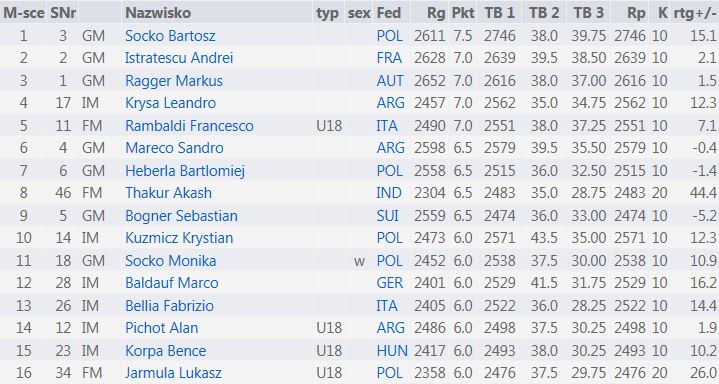719x384 pixels.
Task: Open FRA federation link
Action: pyautogui.click(x=389, y=58)
